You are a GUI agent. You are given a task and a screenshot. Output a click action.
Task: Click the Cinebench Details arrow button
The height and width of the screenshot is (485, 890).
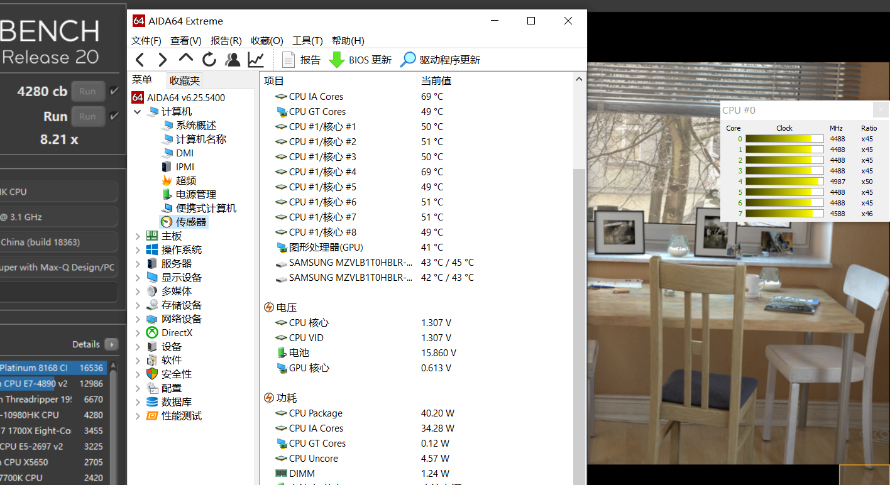click(x=112, y=344)
